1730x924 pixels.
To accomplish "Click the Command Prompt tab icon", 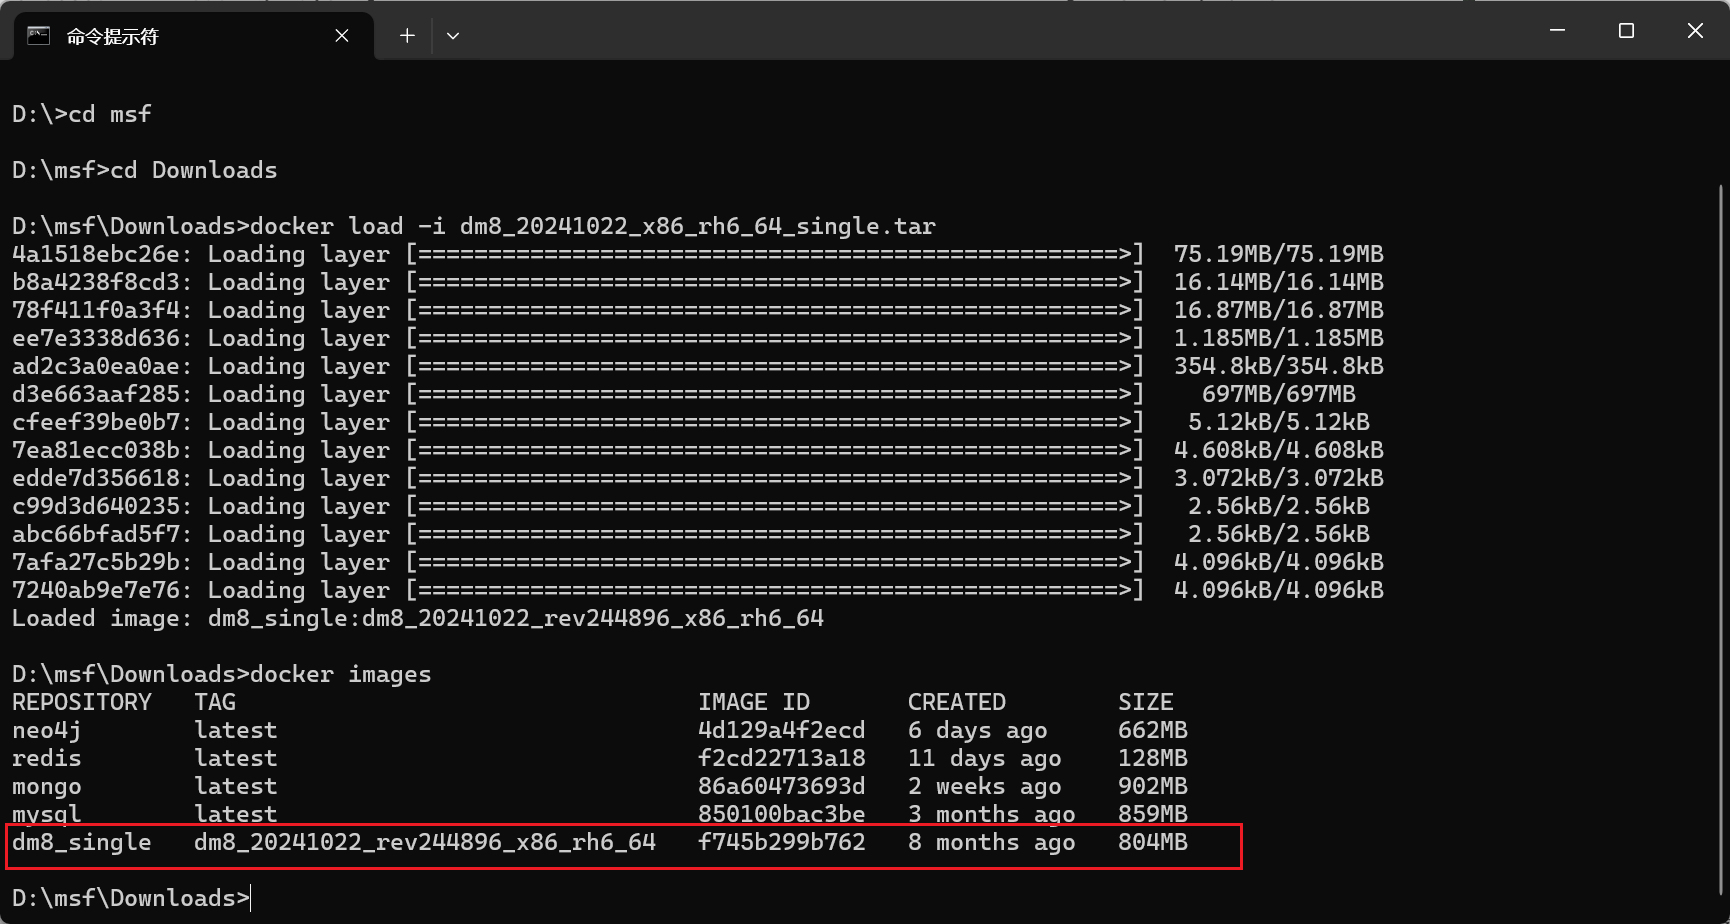I will pyautogui.click(x=38, y=36).
